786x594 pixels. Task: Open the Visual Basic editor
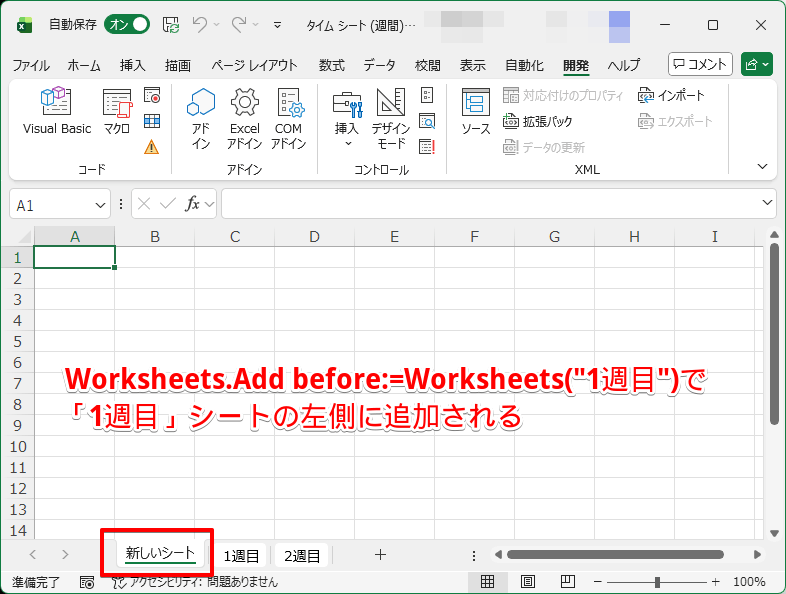click(x=56, y=111)
